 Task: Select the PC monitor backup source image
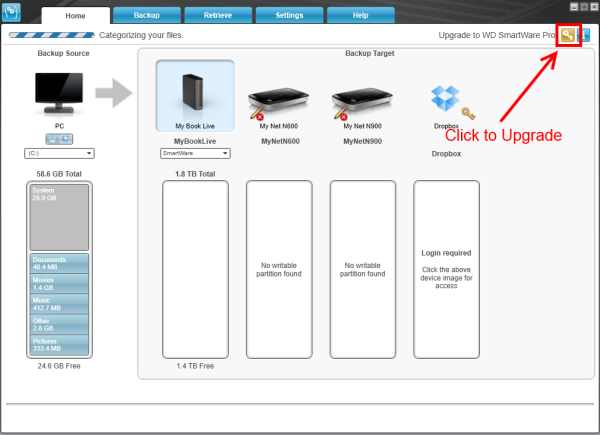59,93
